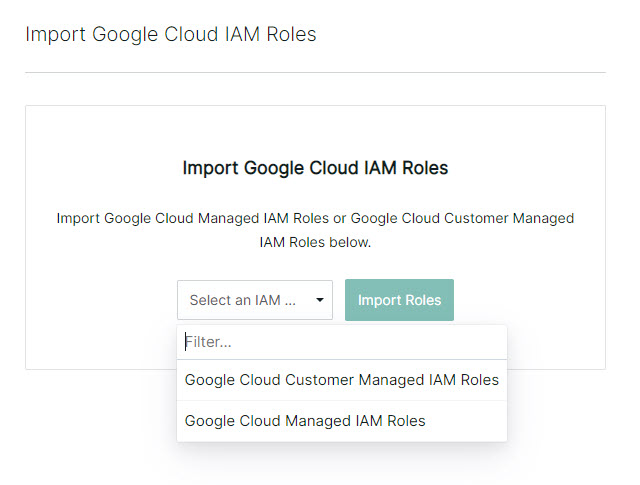
Task: Choose Google Cloud Customer Managed IAM Roles
Action: click(342, 380)
